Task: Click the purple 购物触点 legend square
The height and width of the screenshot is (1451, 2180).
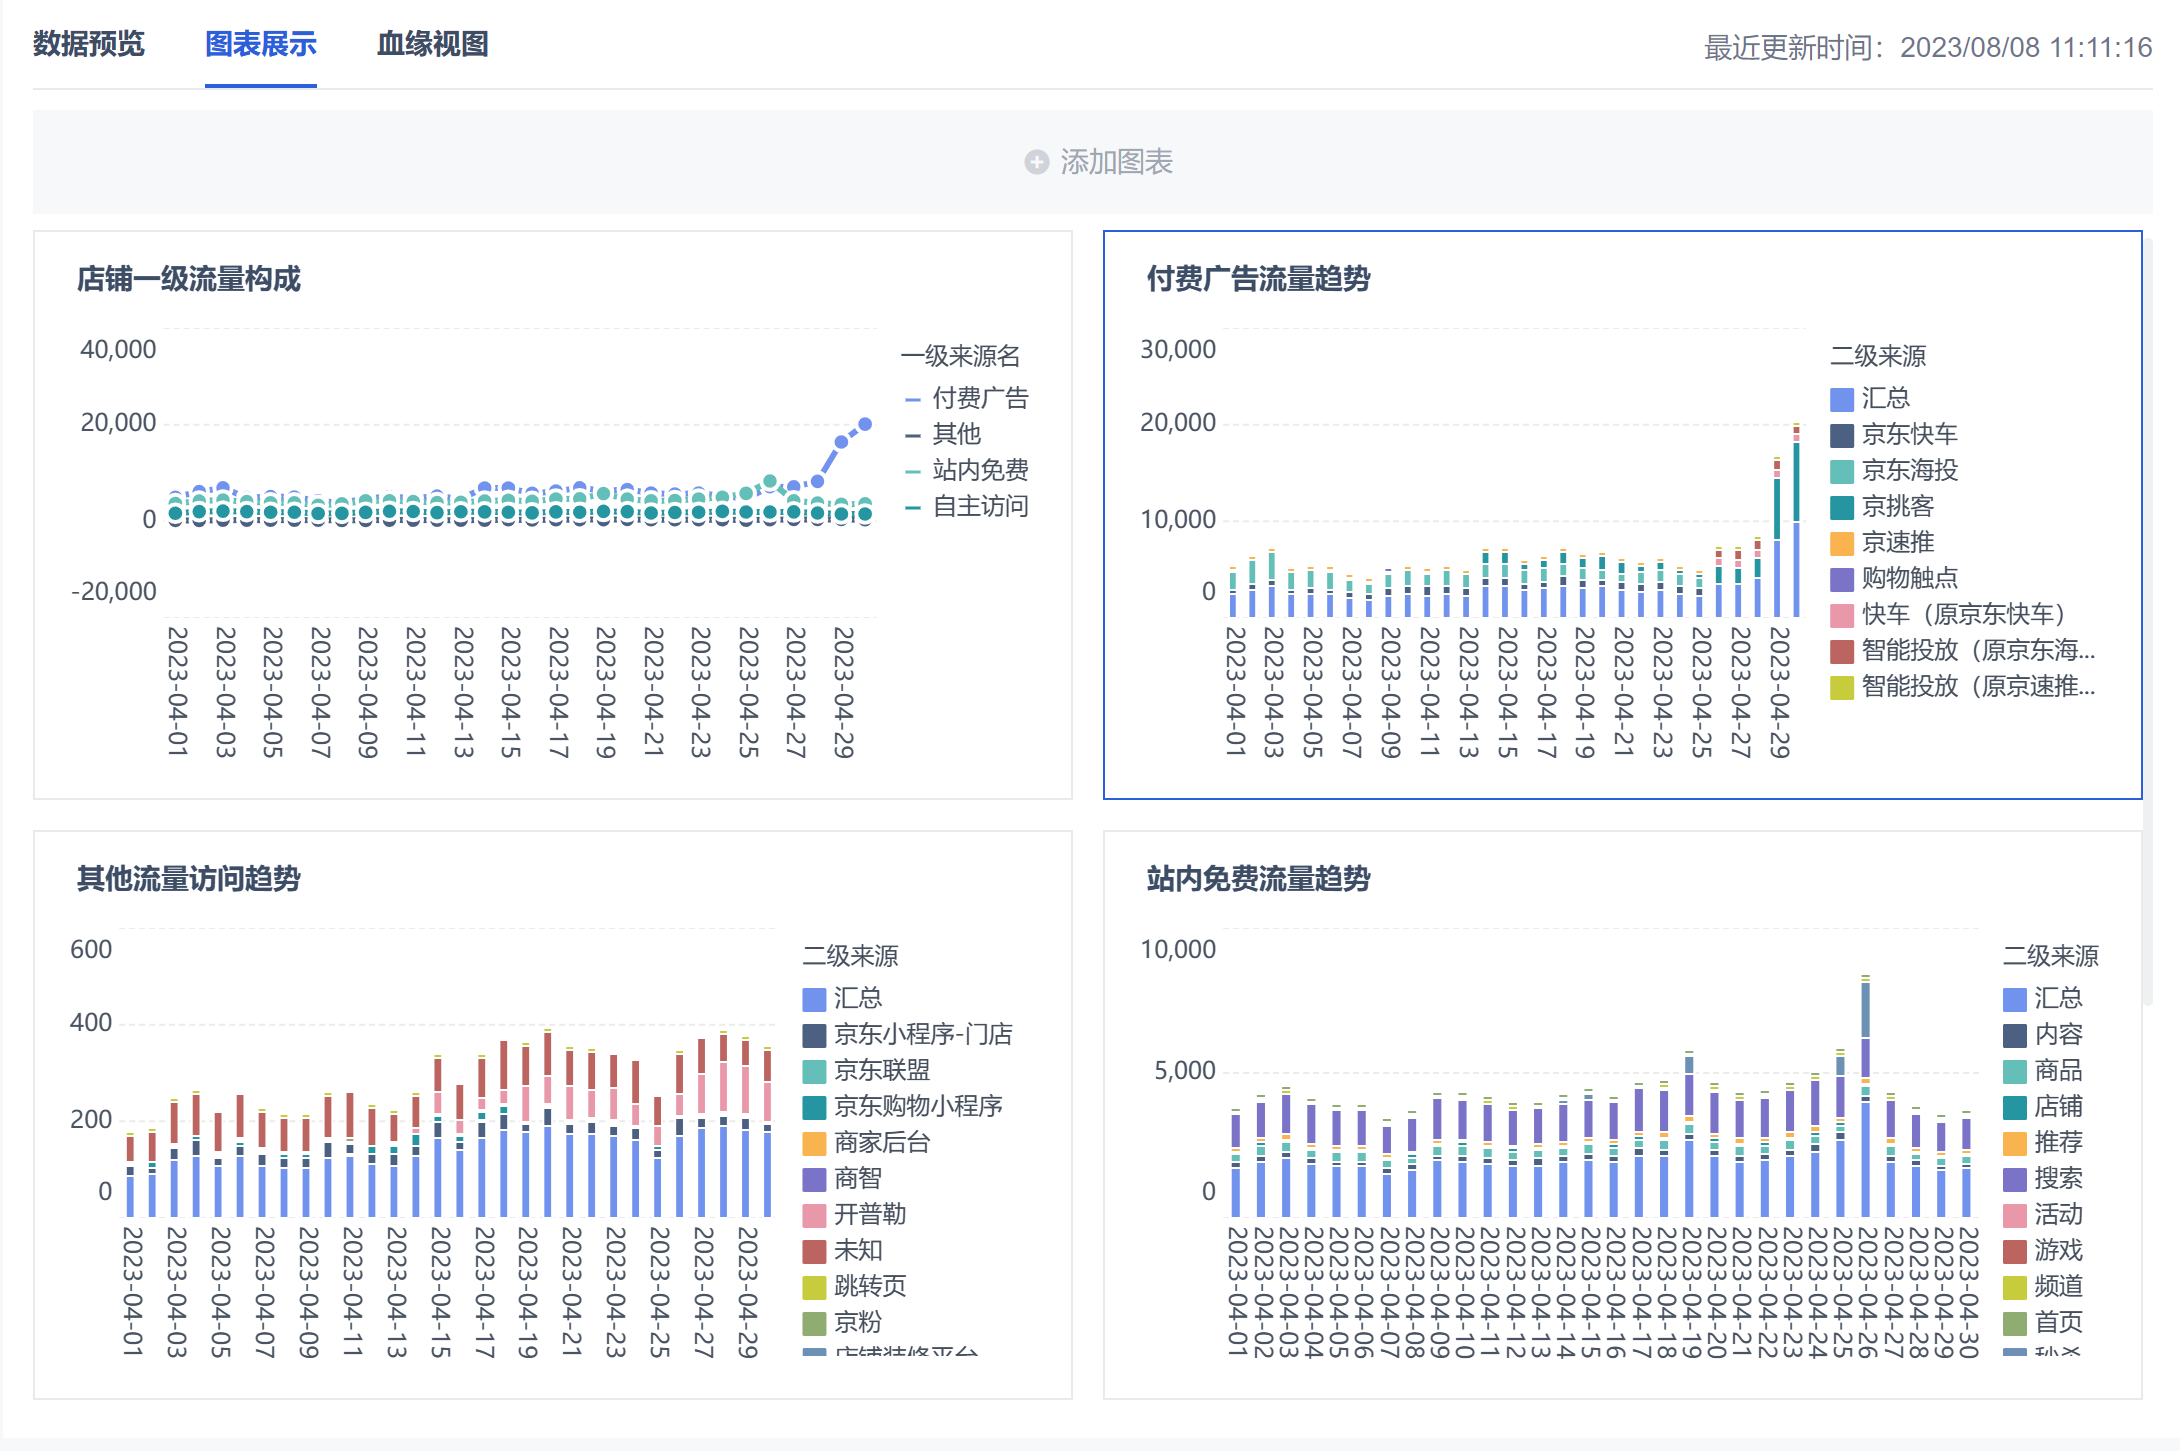Action: (x=1841, y=580)
